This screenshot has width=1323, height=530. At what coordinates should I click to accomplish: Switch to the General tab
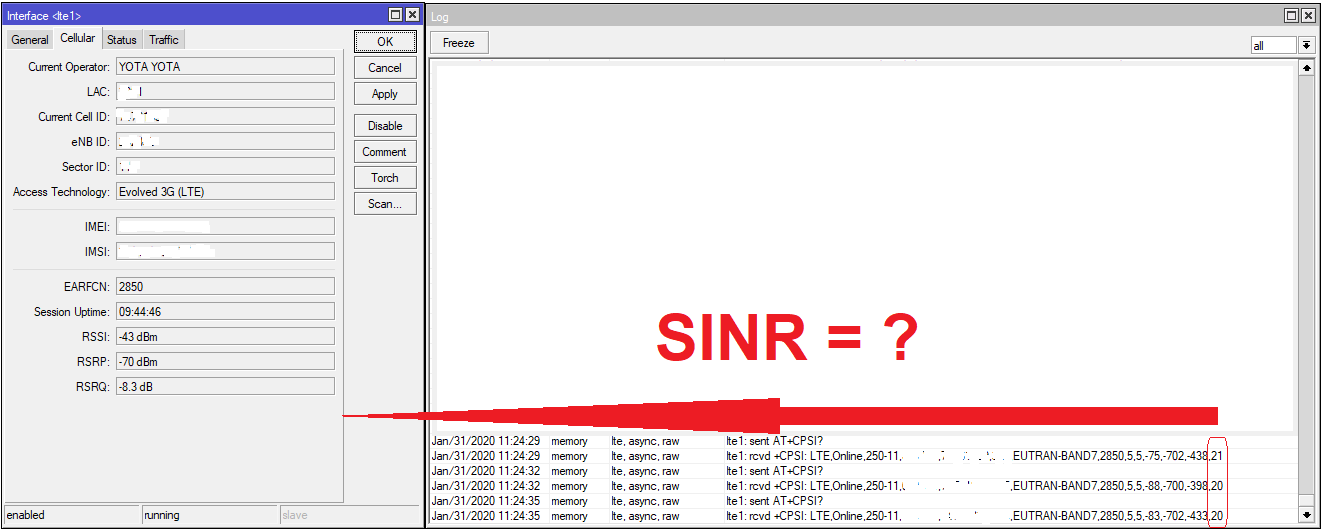[30, 40]
